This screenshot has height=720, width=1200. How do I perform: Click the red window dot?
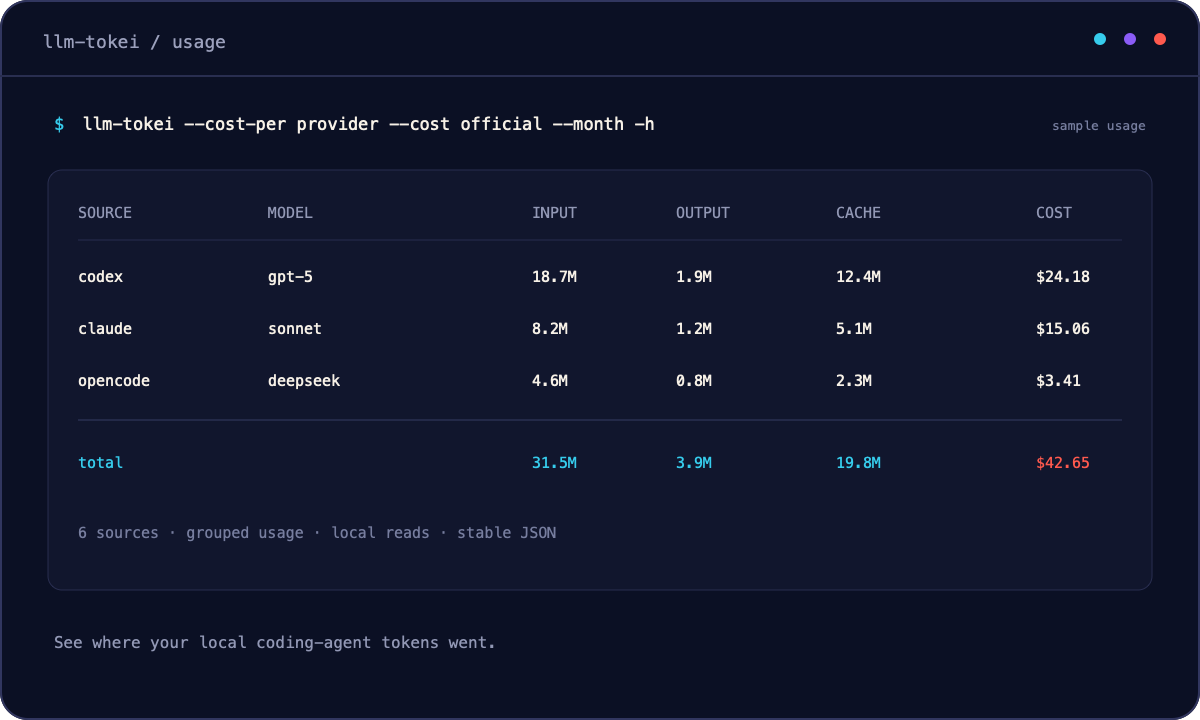click(1160, 39)
